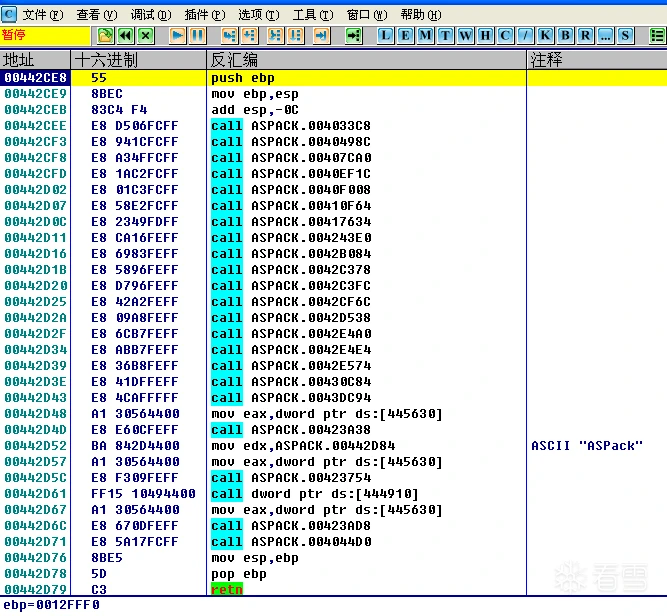The image size is (667, 616).
Task: Open Memory map with M button
Action: pyautogui.click(x=426, y=36)
